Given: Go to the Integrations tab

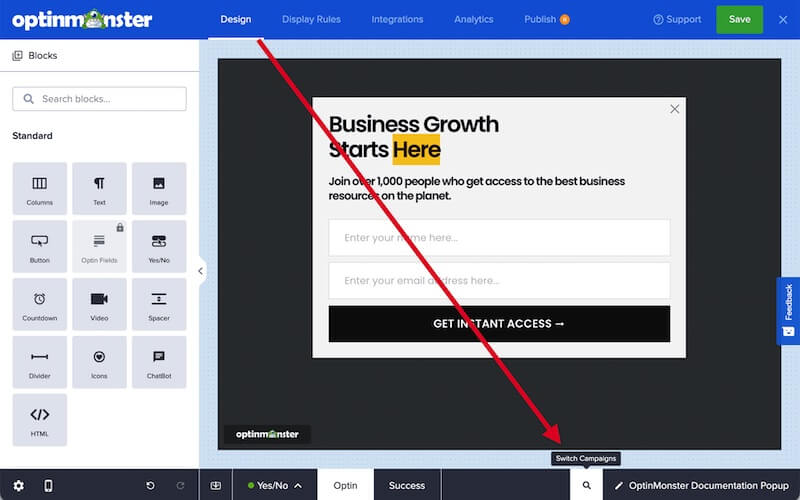Looking at the screenshot, I should coord(397,19).
